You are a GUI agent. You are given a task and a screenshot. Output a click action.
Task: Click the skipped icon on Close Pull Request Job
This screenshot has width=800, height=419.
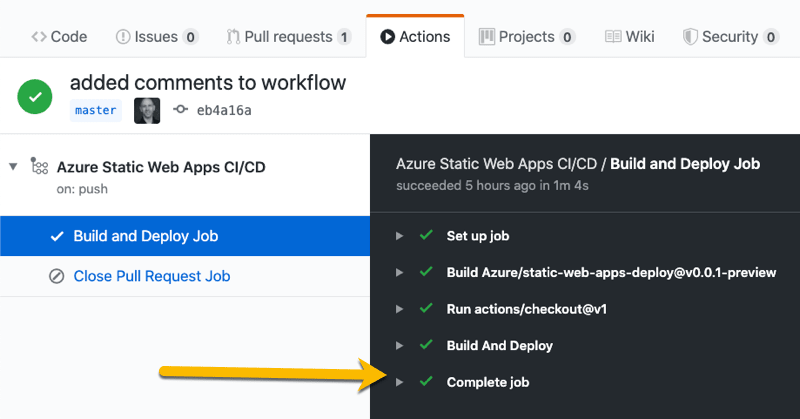coord(56,276)
